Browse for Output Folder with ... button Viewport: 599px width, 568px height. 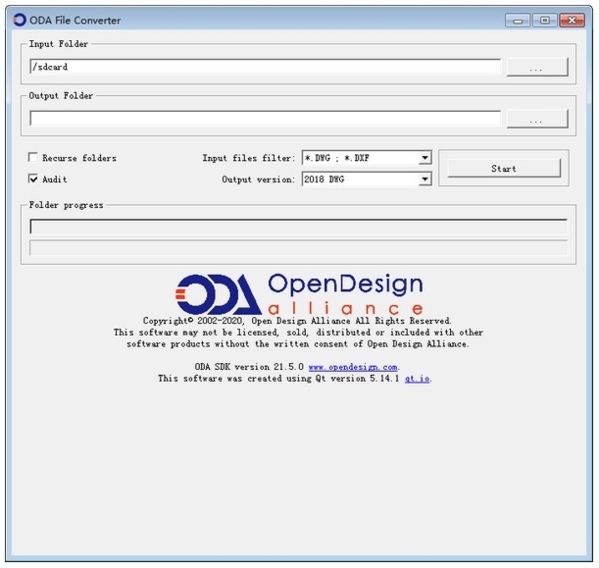[x=537, y=119]
